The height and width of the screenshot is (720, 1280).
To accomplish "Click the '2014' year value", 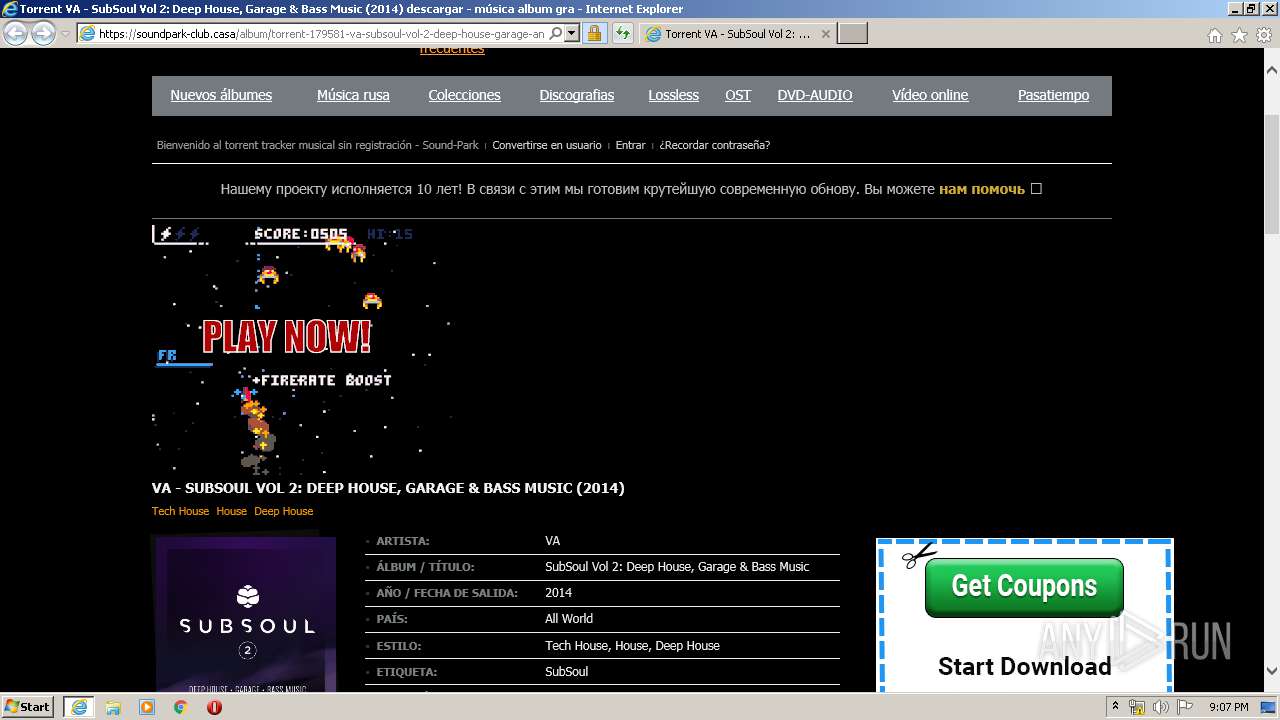I will click(558, 592).
